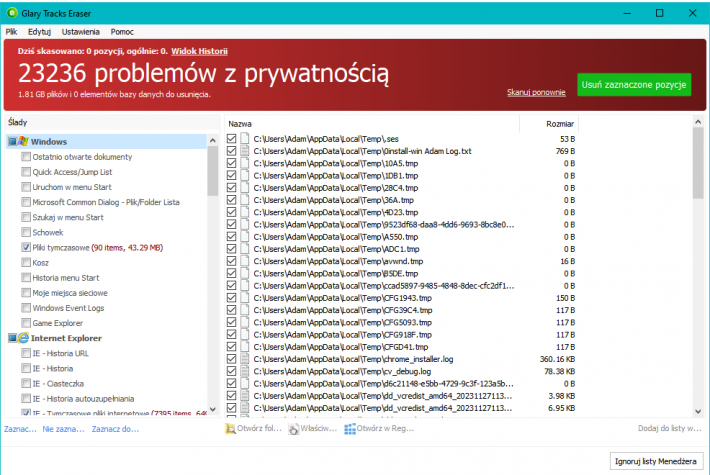This screenshot has height=475, width=710.
Task: Select the CFG5093.tmp file path row
Action: [342, 322]
